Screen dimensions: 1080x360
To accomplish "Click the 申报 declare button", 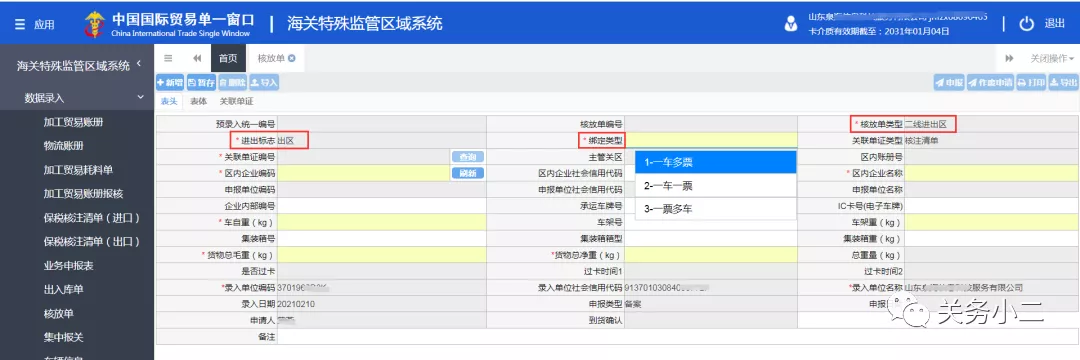I will [949, 83].
